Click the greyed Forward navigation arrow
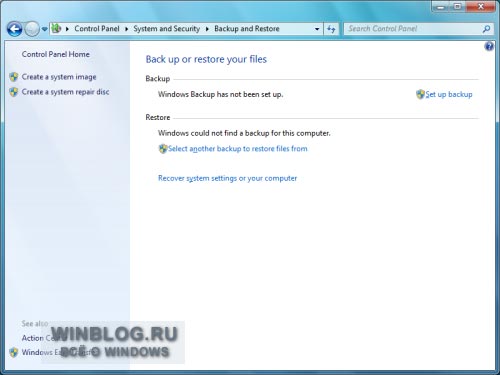500x375 pixels. click(x=32, y=29)
